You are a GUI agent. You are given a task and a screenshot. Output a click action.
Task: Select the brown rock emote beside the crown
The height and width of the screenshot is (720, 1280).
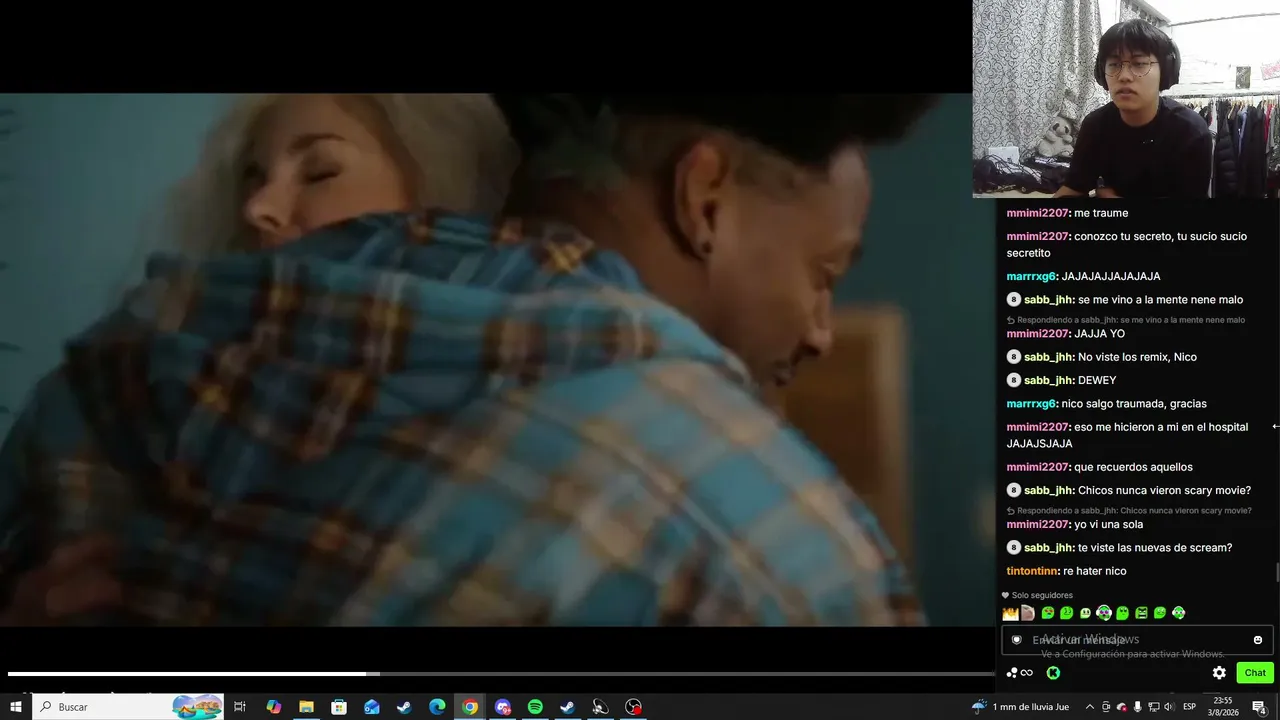click(x=1028, y=613)
